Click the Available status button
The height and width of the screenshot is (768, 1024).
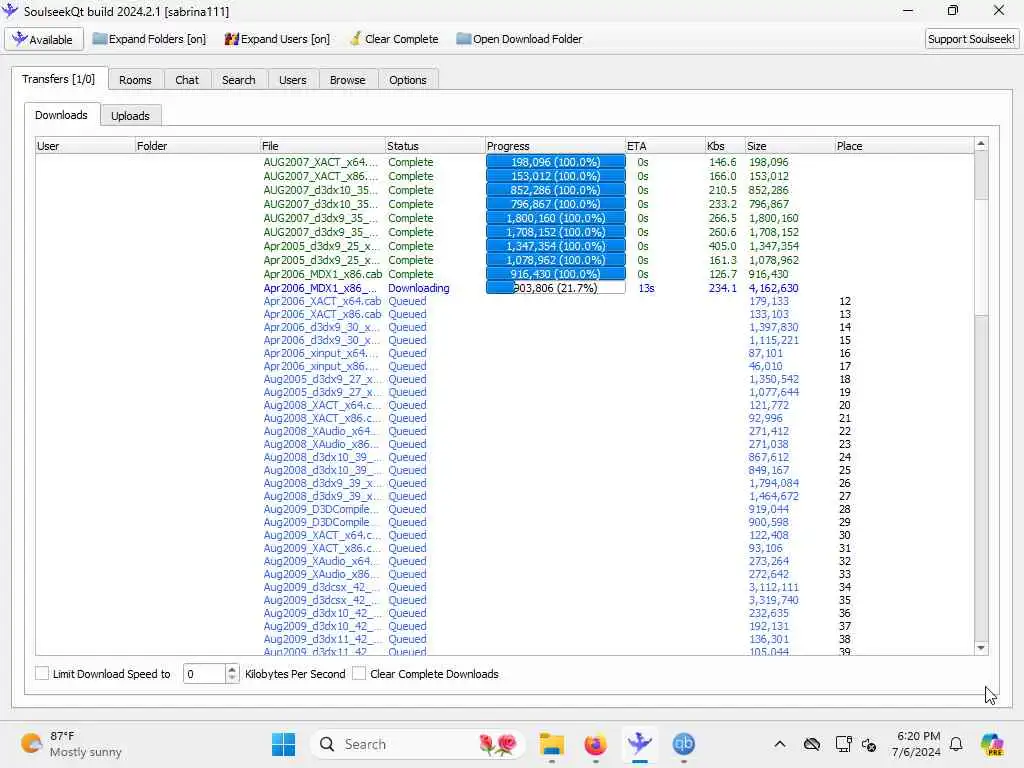(x=43, y=39)
